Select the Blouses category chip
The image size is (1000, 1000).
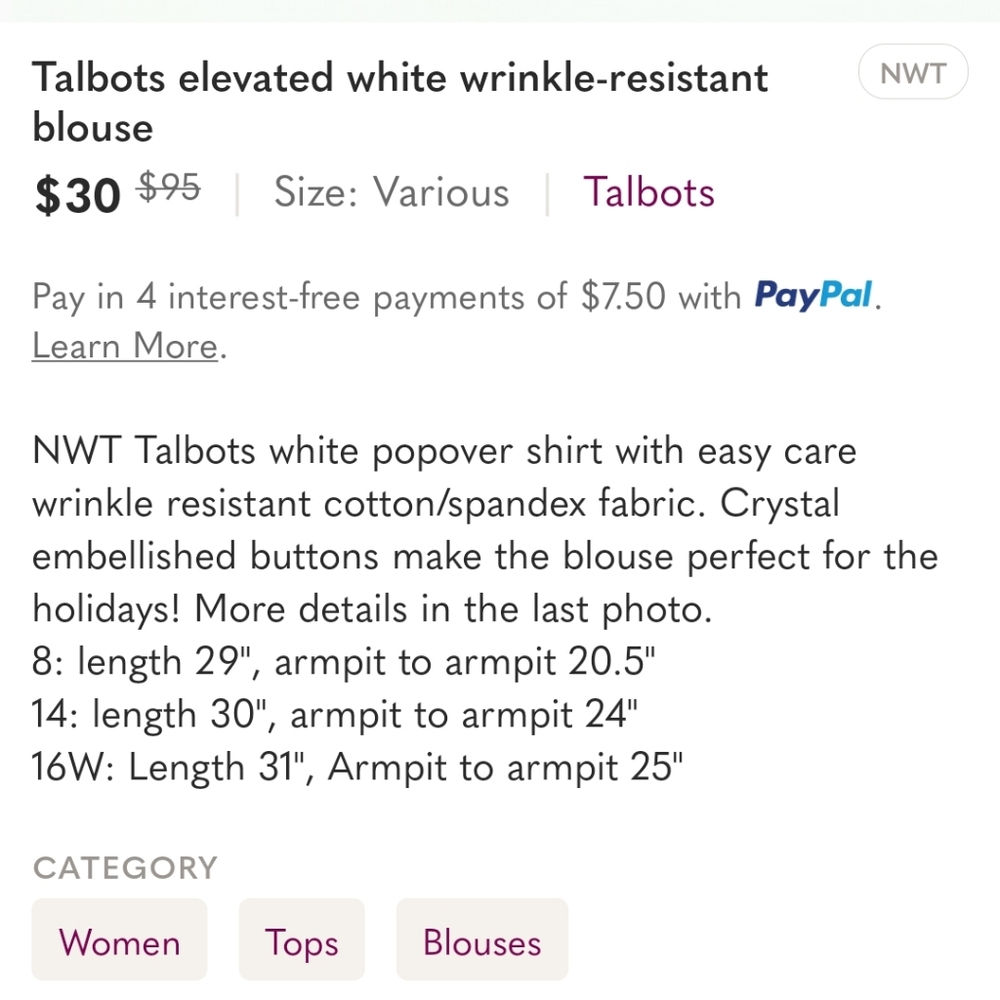pyautogui.click(x=482, y=940)
